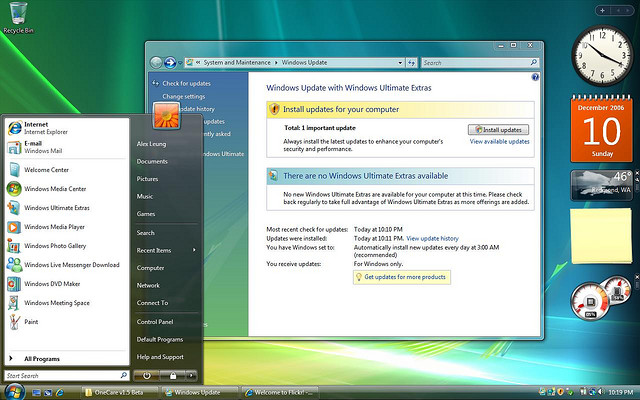Click Get updates for more products
The image size is (640, 400).
pos(402,277)
